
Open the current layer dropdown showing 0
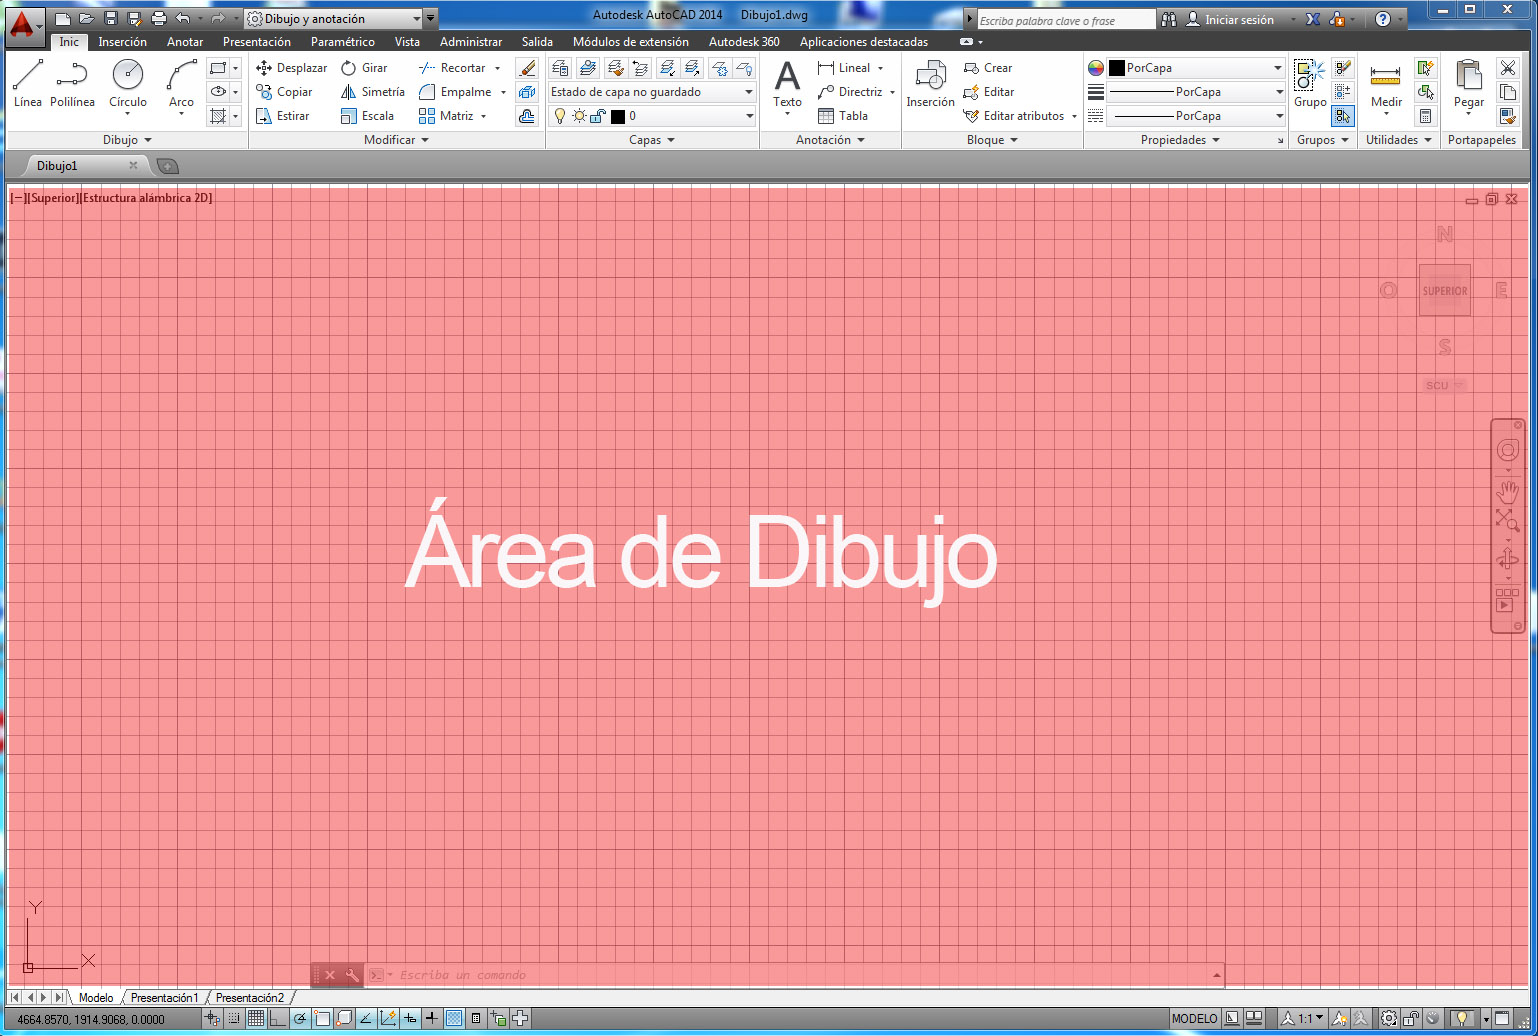651,116
